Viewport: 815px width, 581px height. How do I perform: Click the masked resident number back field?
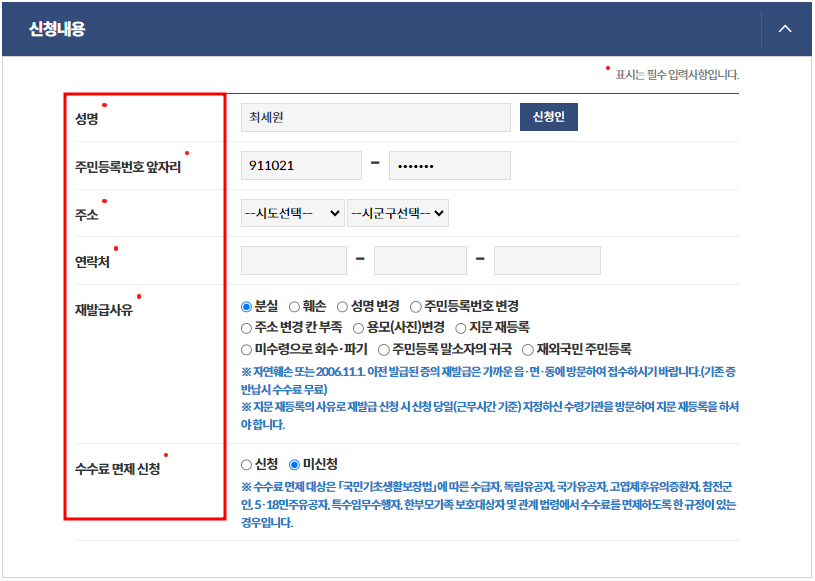pyautogui.click(x=449, y=164)
